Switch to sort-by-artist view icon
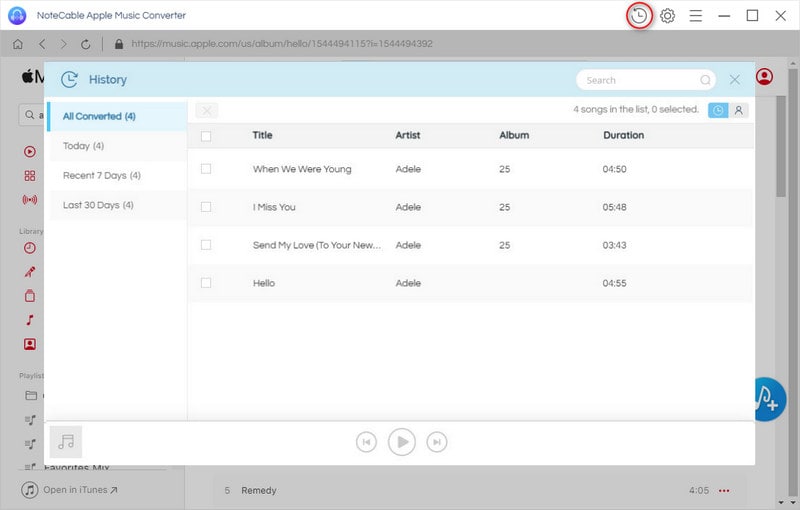Viewport: 800px width, 510px height. (738, 110)
